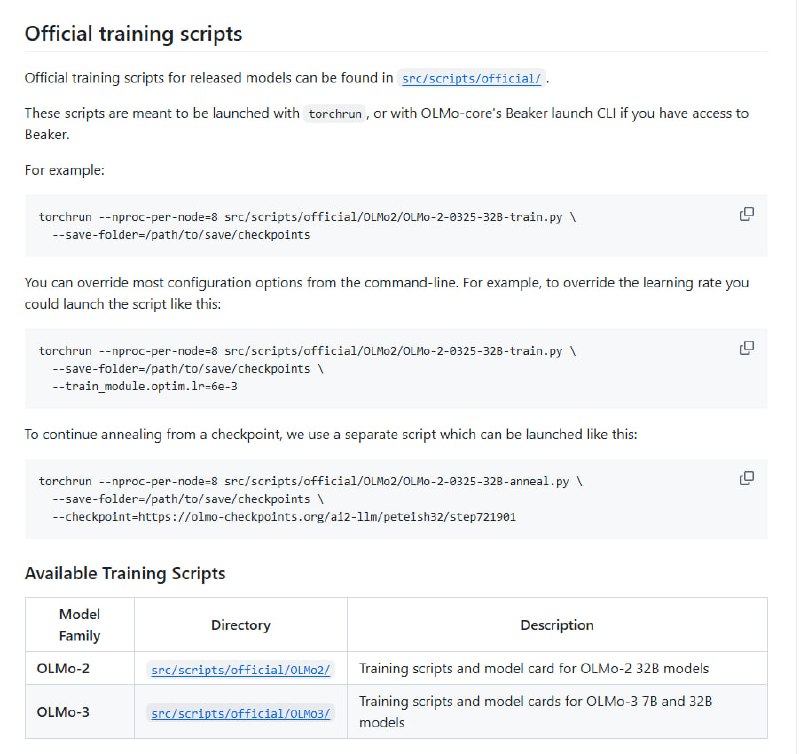800x754 pixels.
Task: Open the OLMo2 scripts directory link
Action: (240, 669)
